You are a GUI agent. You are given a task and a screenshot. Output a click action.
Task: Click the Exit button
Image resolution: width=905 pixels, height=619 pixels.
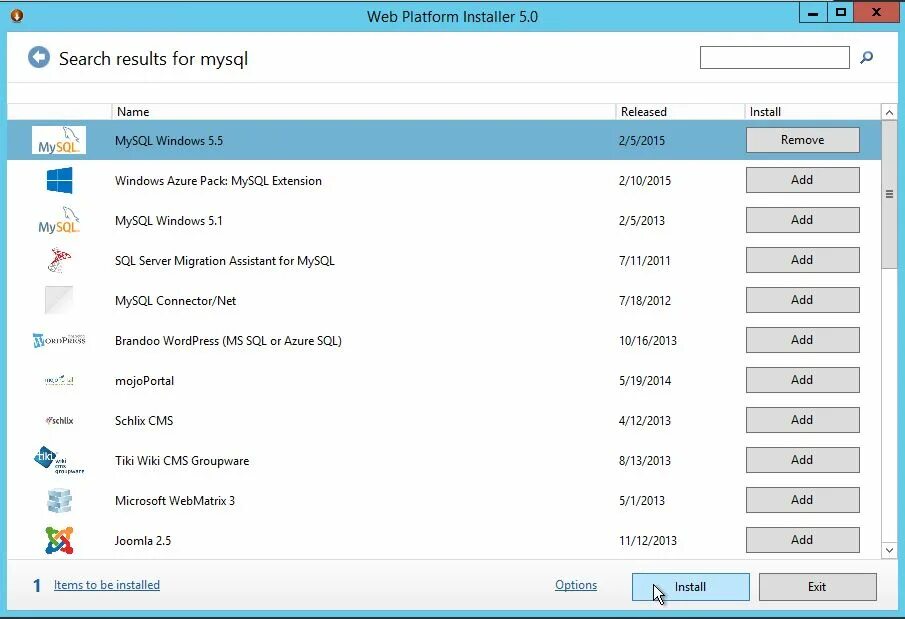click(x=817, y=587)
